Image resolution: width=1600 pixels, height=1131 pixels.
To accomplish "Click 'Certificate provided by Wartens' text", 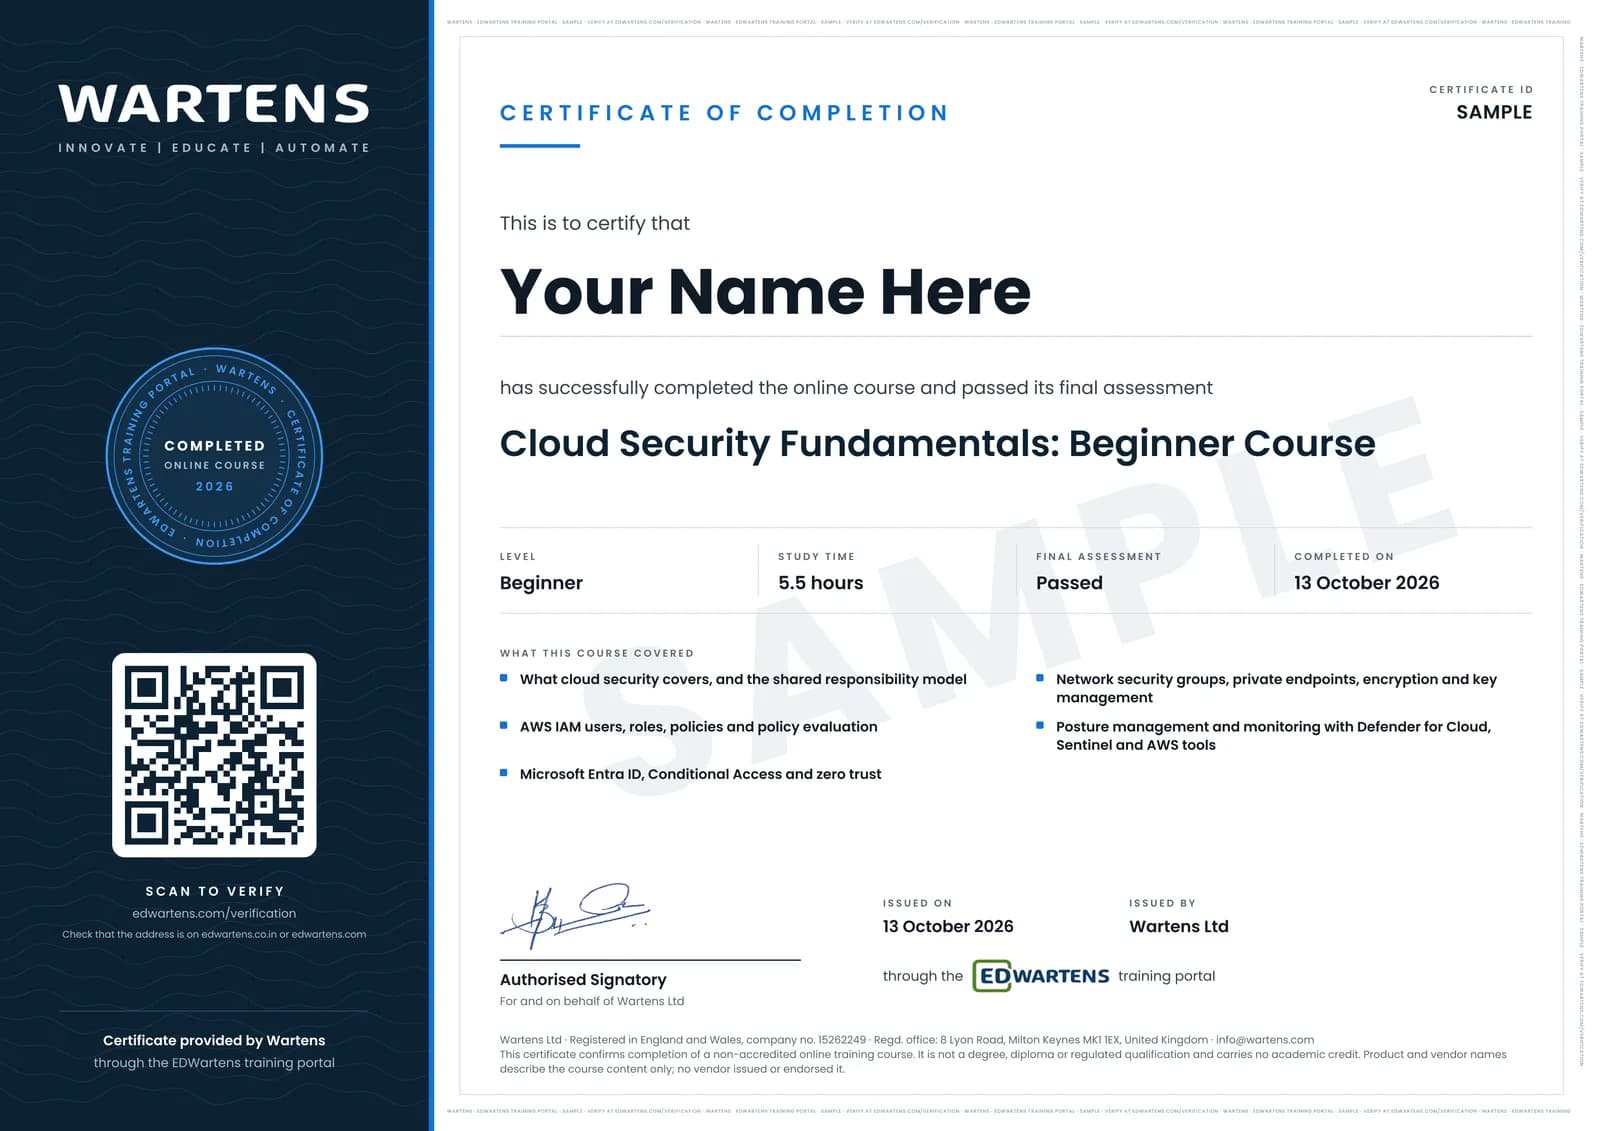I will click(x=214, y=1040).
